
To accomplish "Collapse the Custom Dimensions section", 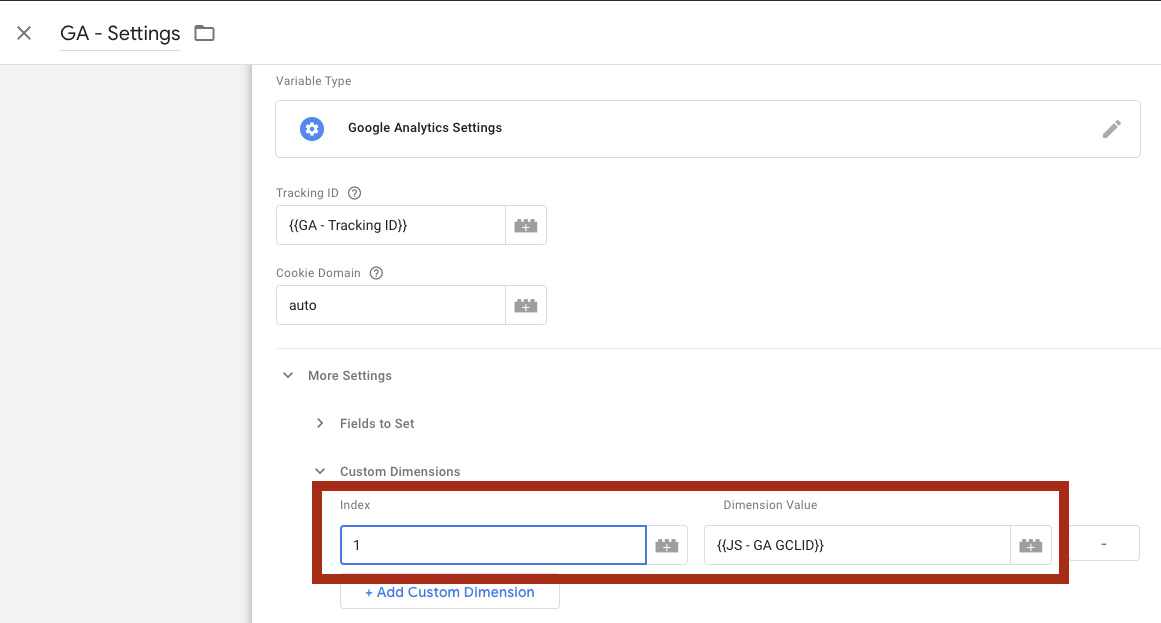I will click(320, 472).
